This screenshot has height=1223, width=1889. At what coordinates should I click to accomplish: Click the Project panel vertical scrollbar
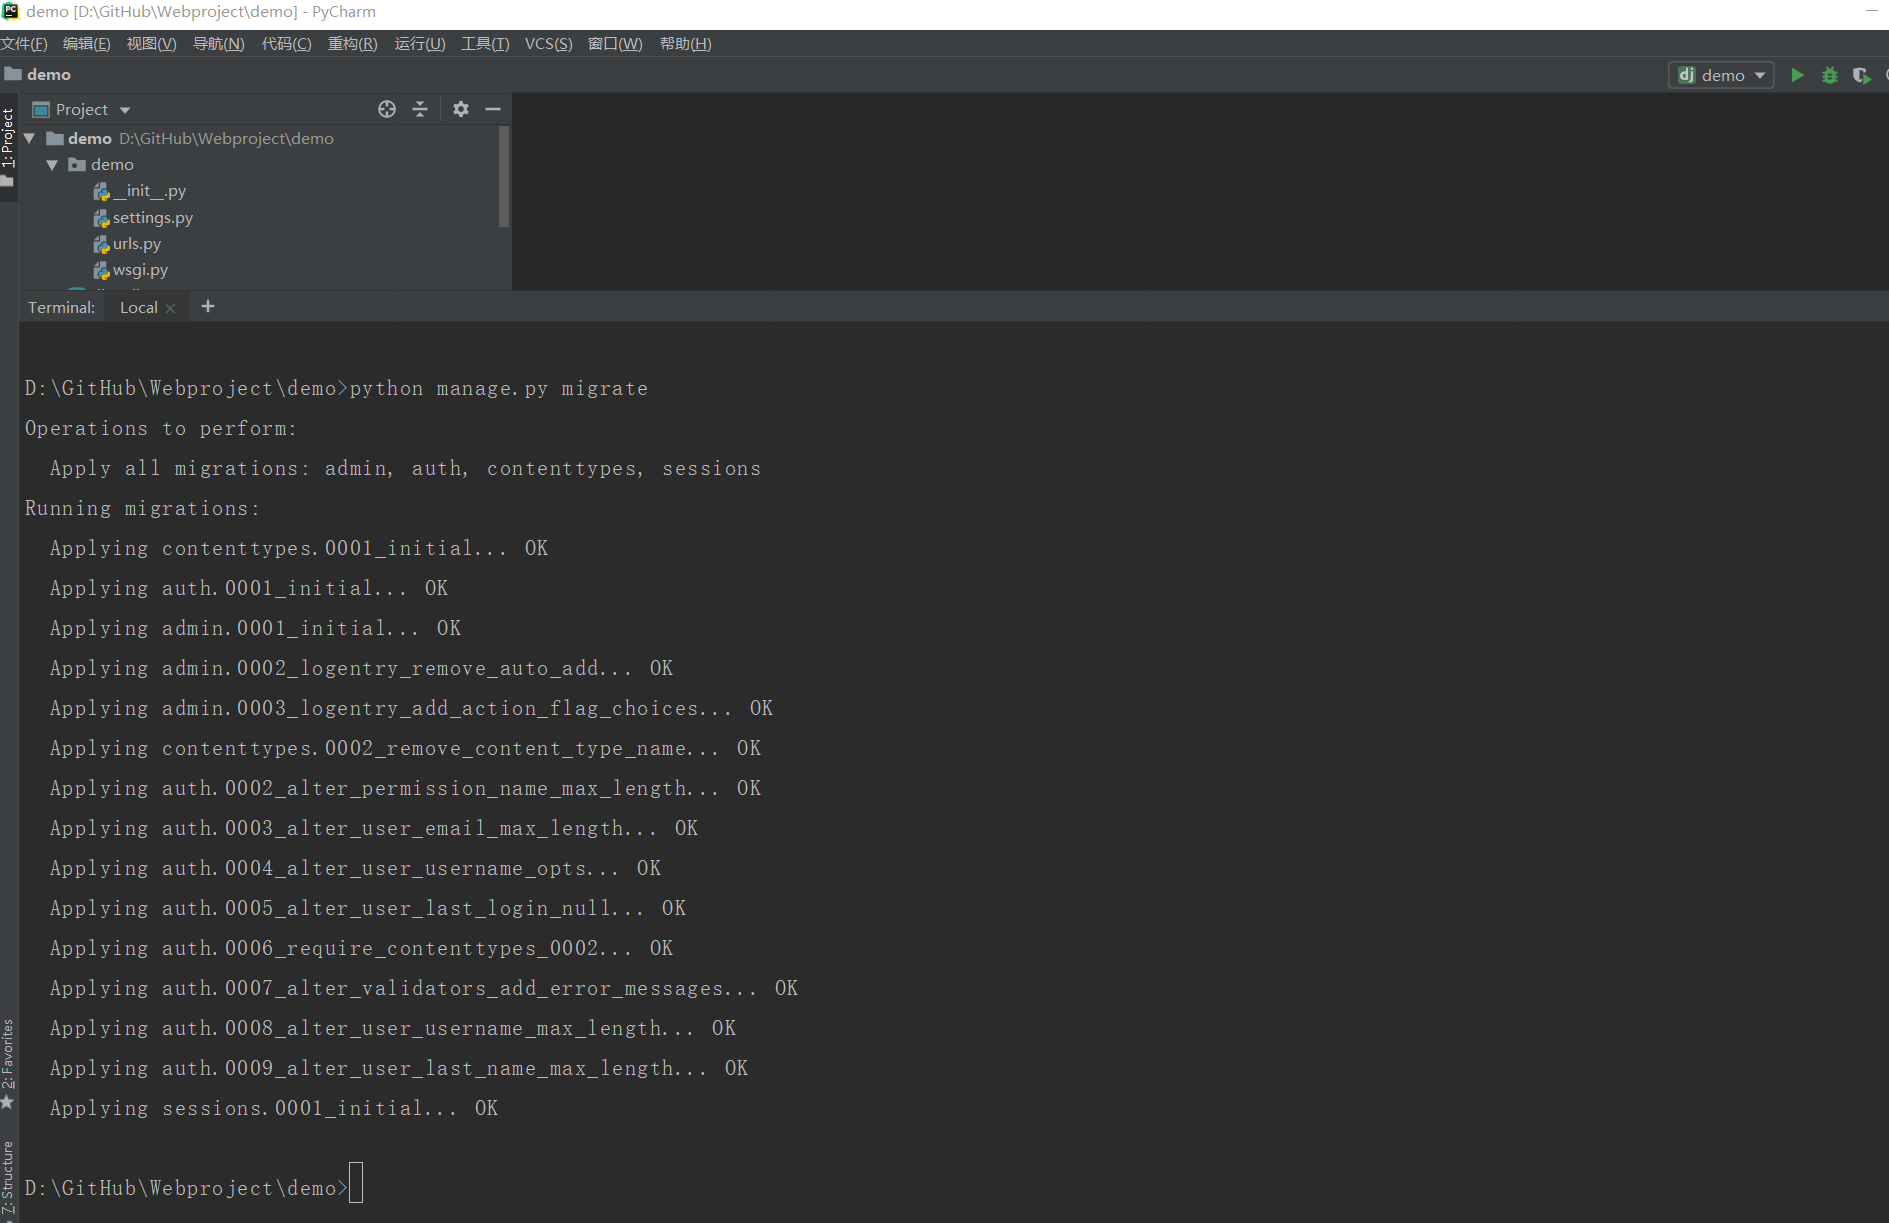503,177
